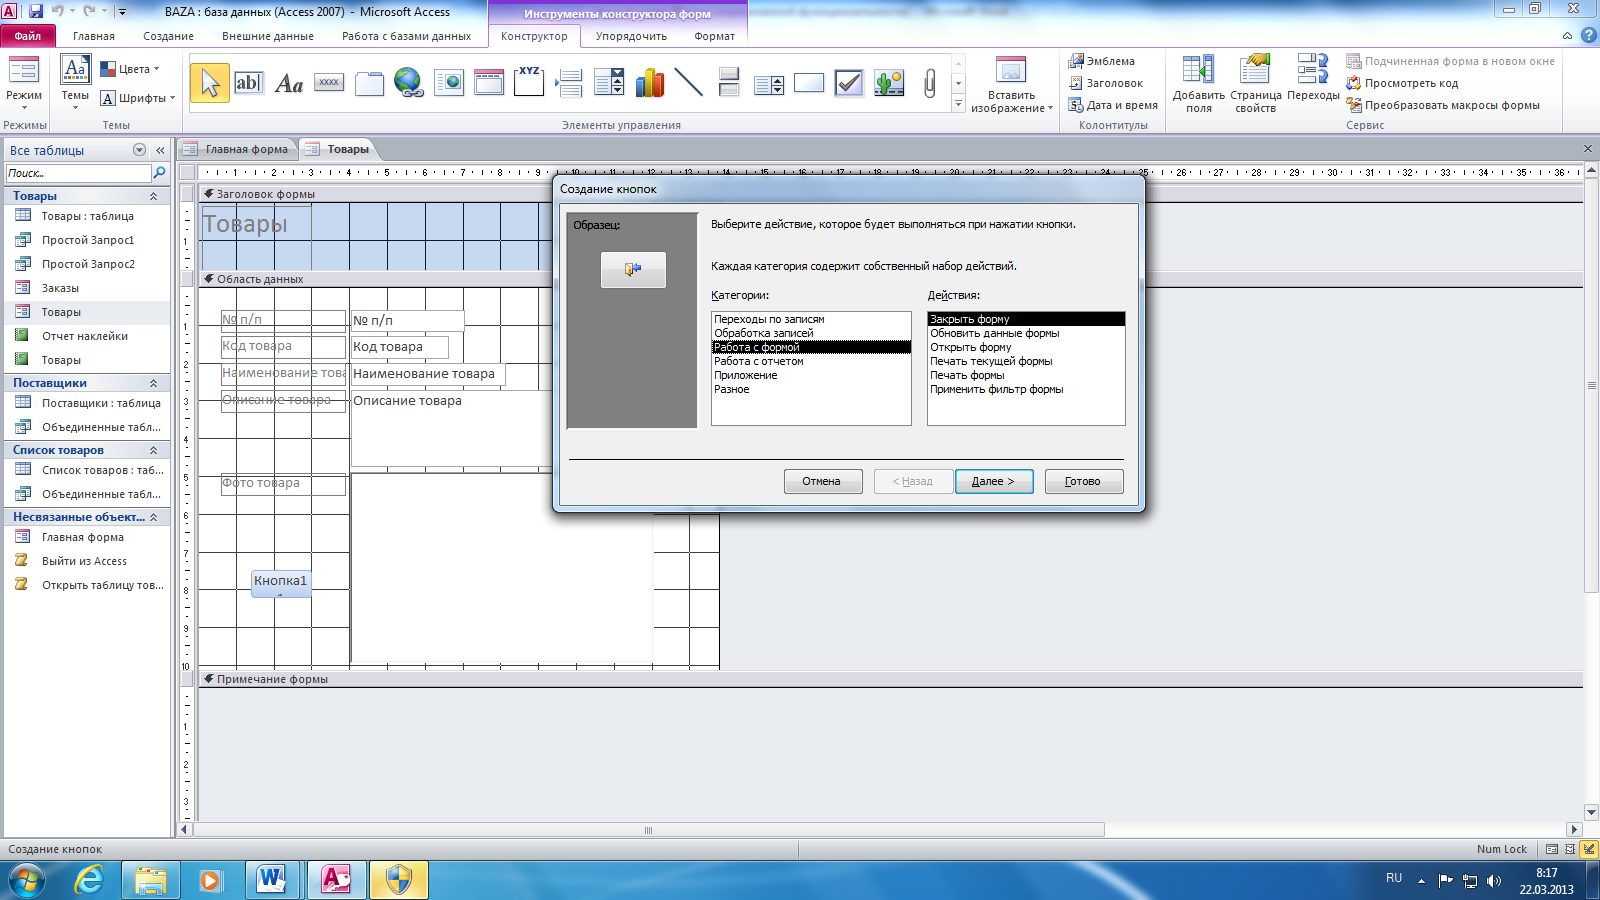Collapse the Товары group in navigation pane

pyautogui.click(x=153, y=196)
